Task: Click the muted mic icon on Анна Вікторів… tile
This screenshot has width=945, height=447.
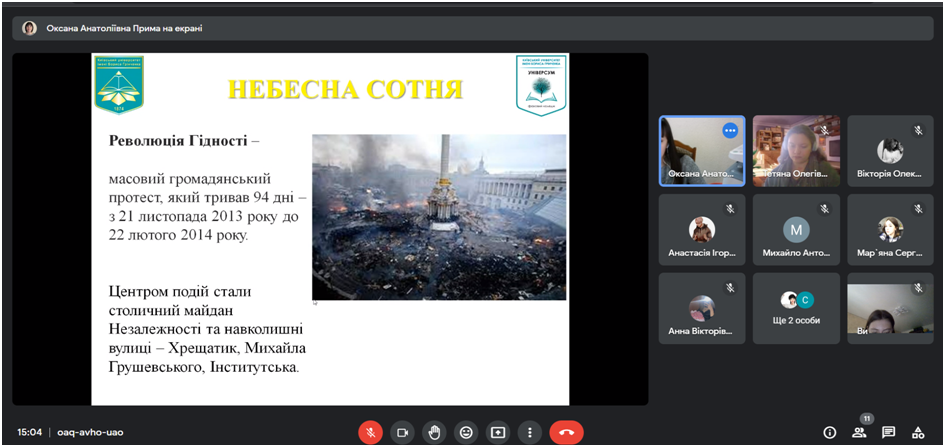Action: click(730, 288)
